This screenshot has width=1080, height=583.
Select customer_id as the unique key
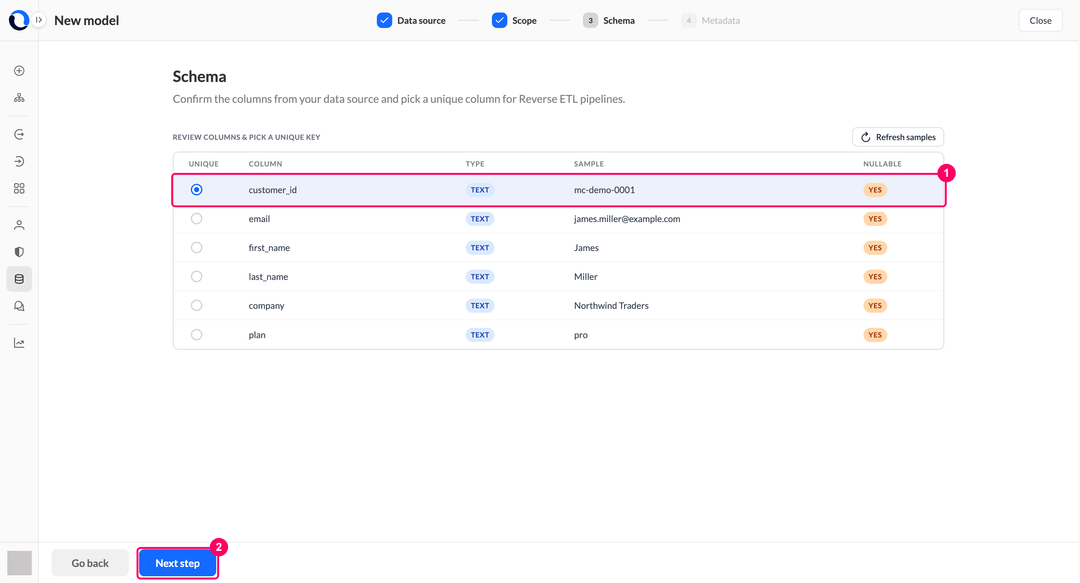tap(196, 190)
